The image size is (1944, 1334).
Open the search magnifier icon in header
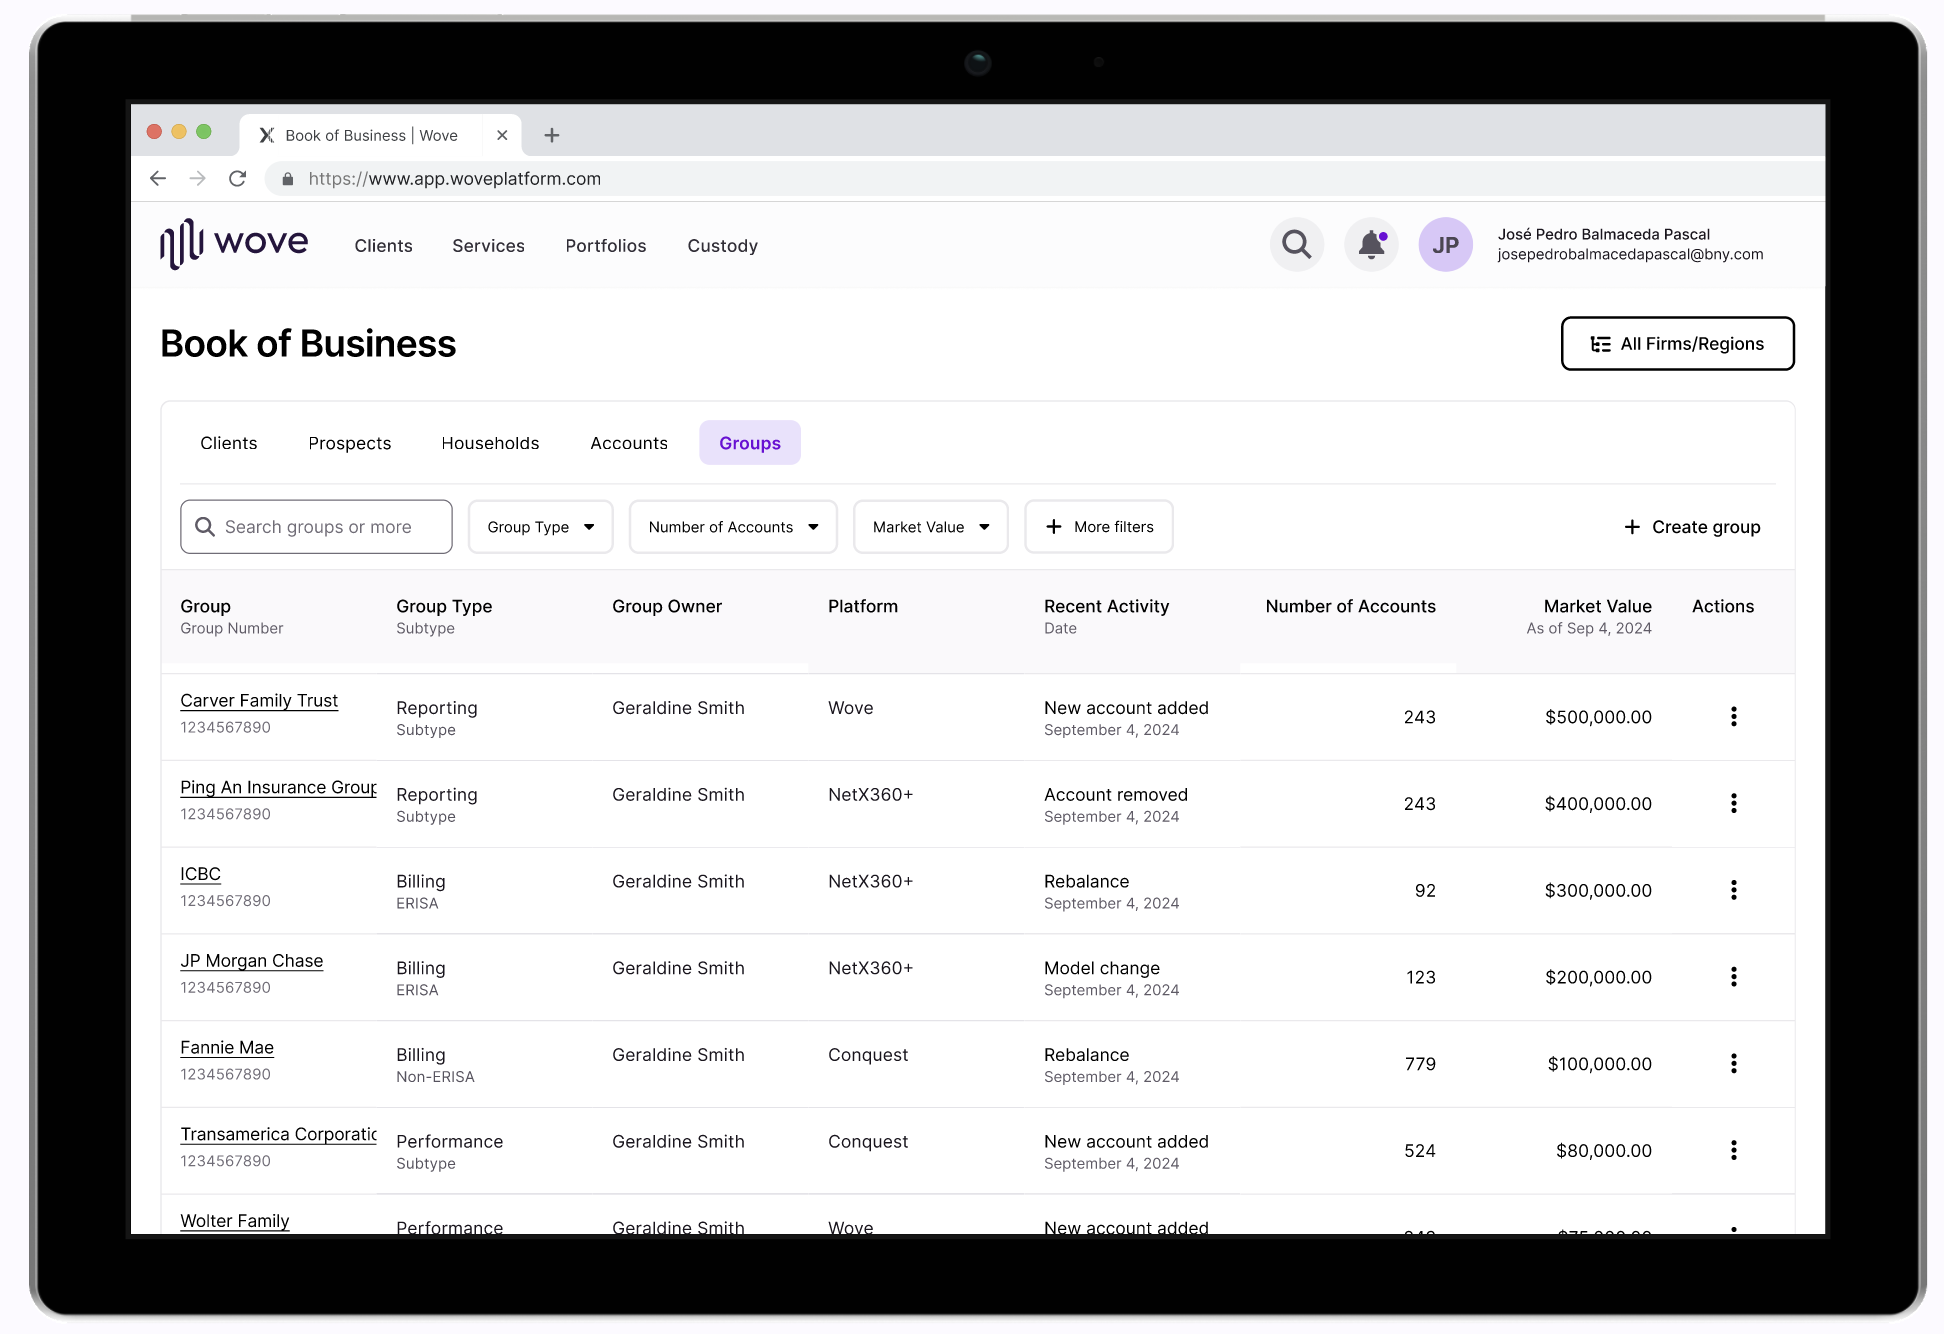(x=1296, y=245)
